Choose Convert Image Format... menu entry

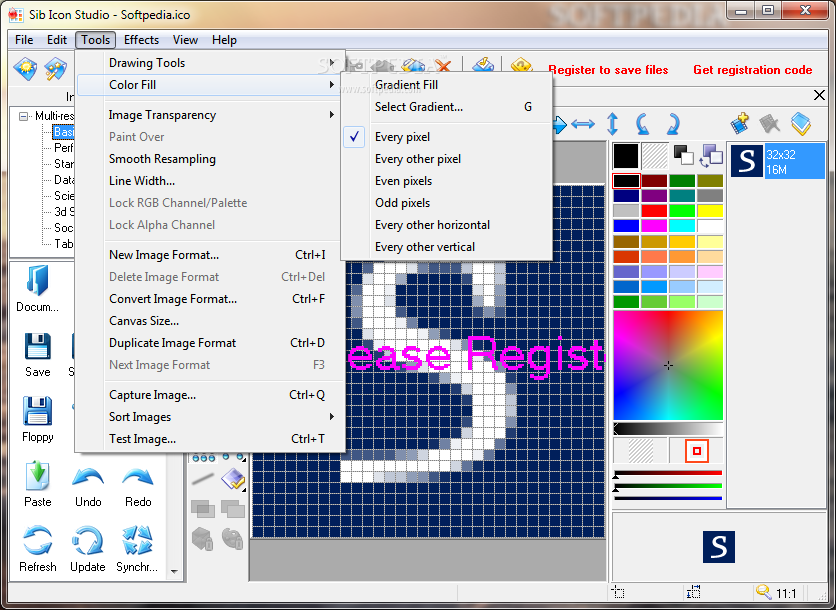click(210, 299)
